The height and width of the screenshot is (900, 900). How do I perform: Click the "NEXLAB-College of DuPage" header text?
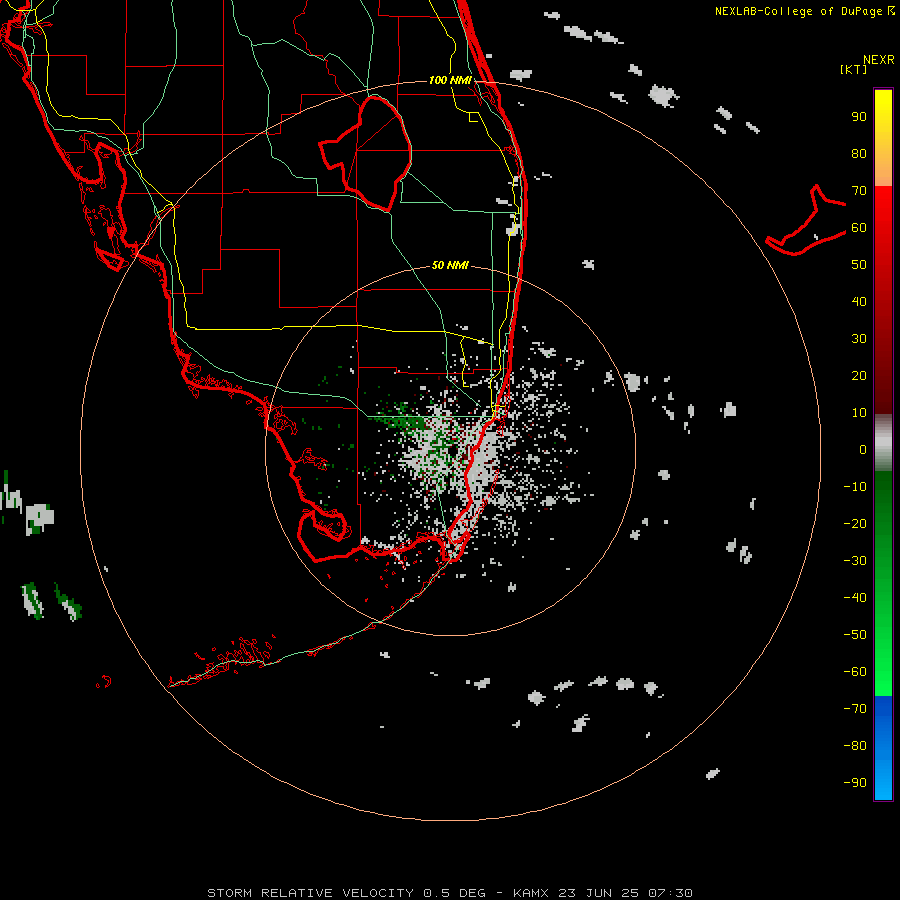pos(799,11)
